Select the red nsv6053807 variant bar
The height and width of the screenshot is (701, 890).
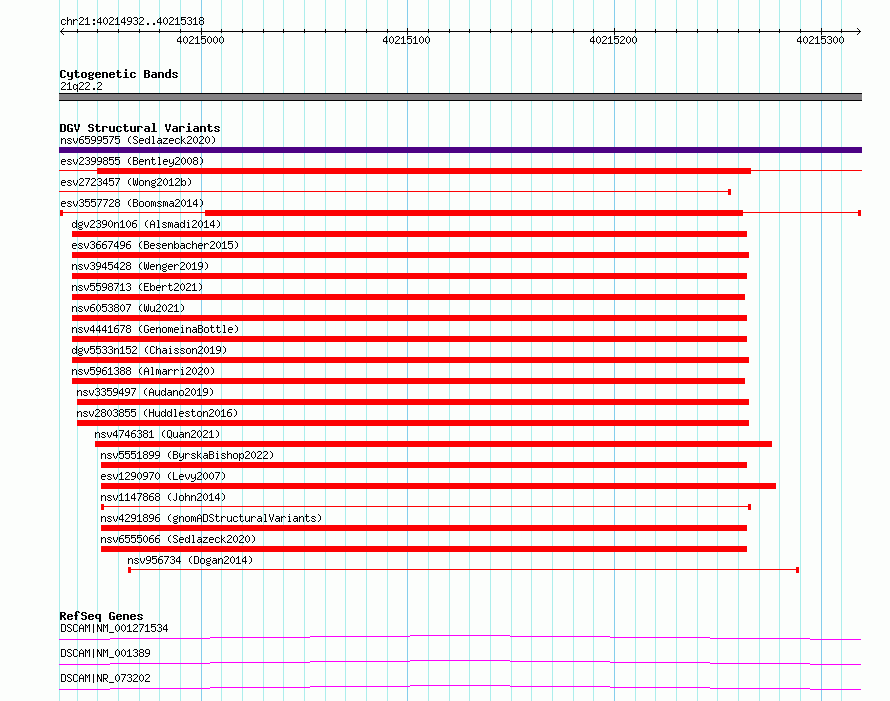(x=409, y=318)
